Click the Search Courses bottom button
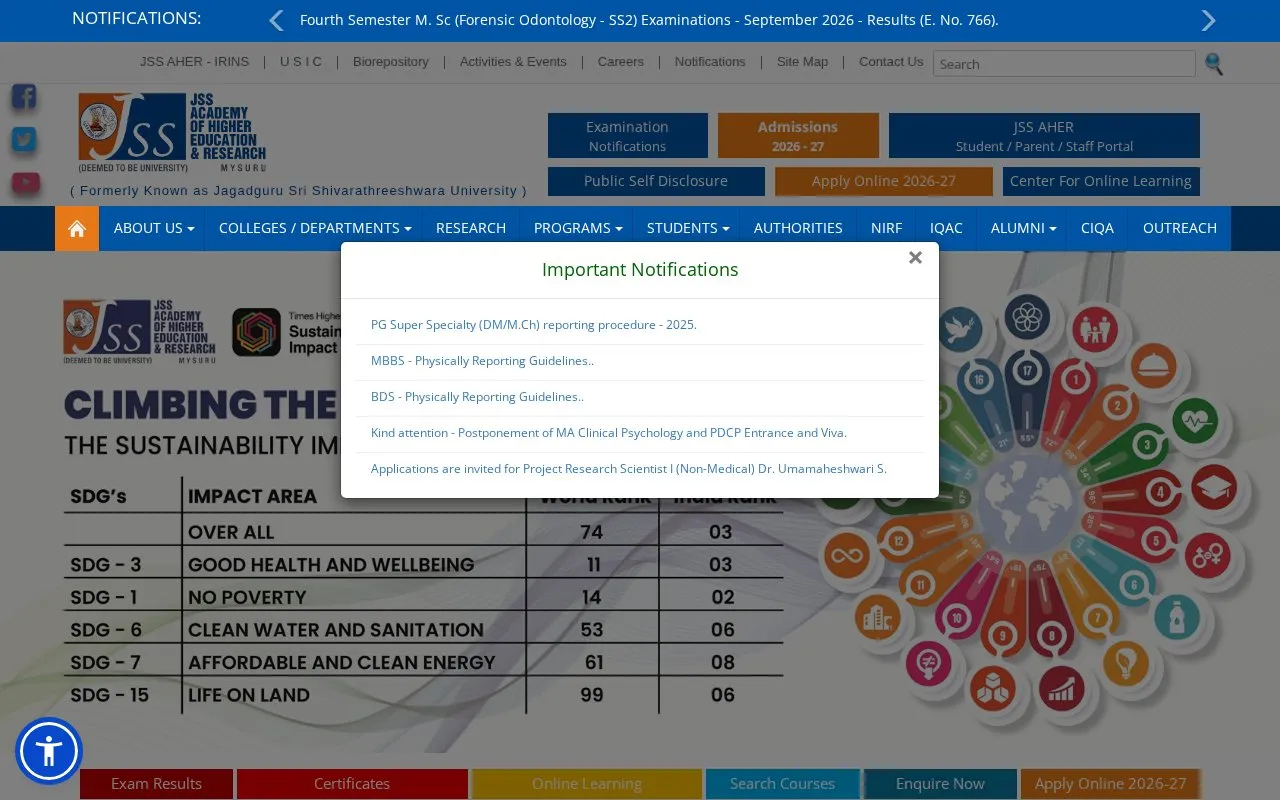The image size is (1280, 800). coord(782,784)
